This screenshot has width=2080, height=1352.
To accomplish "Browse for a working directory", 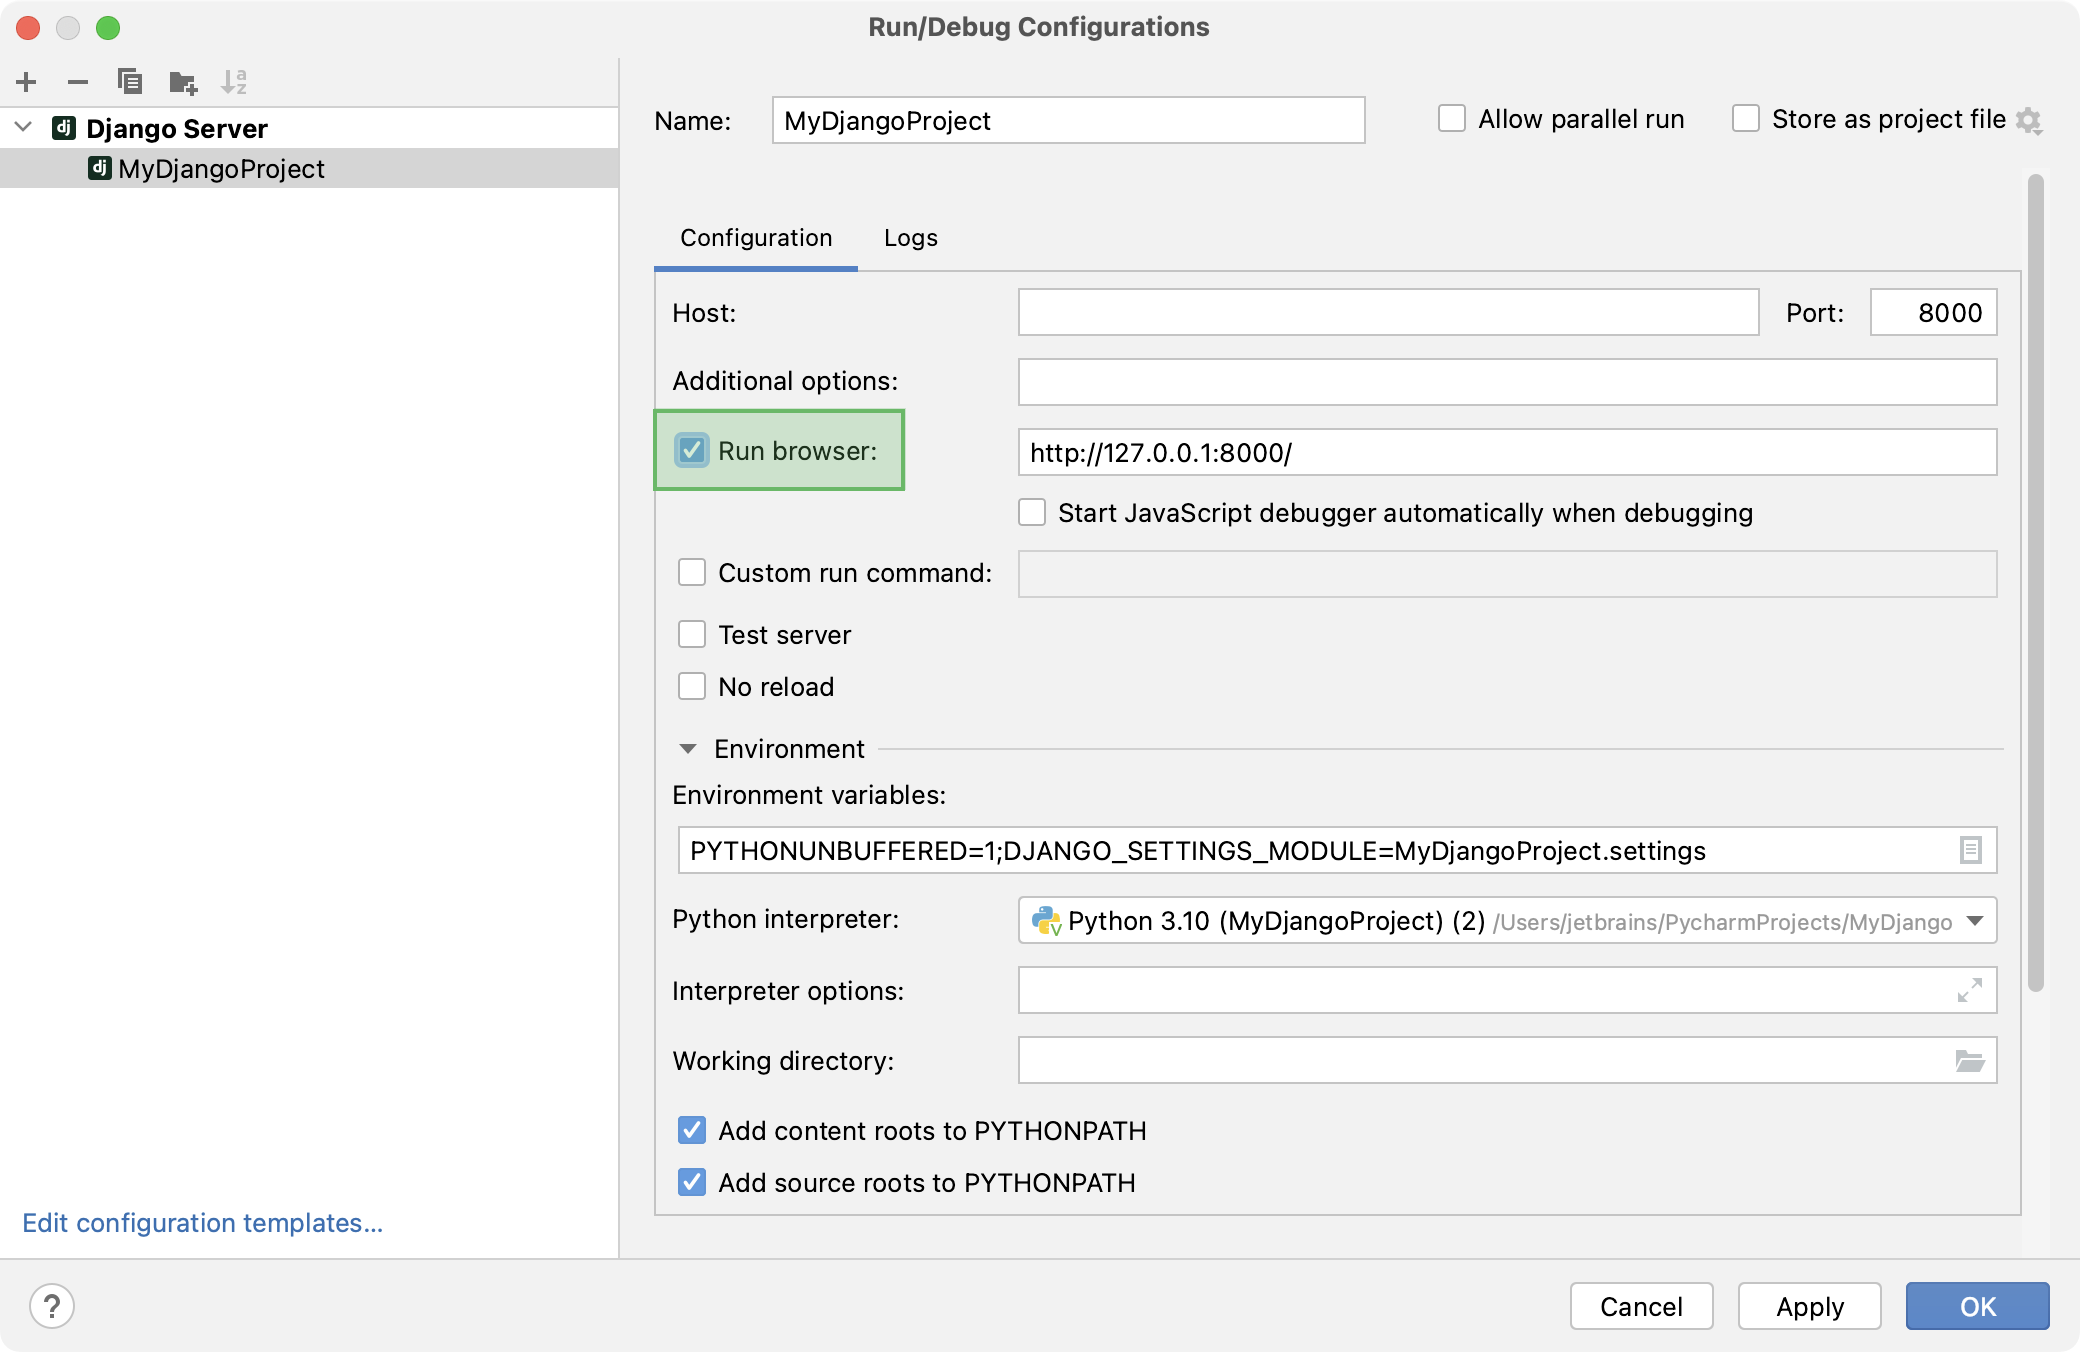I will (1968, 1060).
